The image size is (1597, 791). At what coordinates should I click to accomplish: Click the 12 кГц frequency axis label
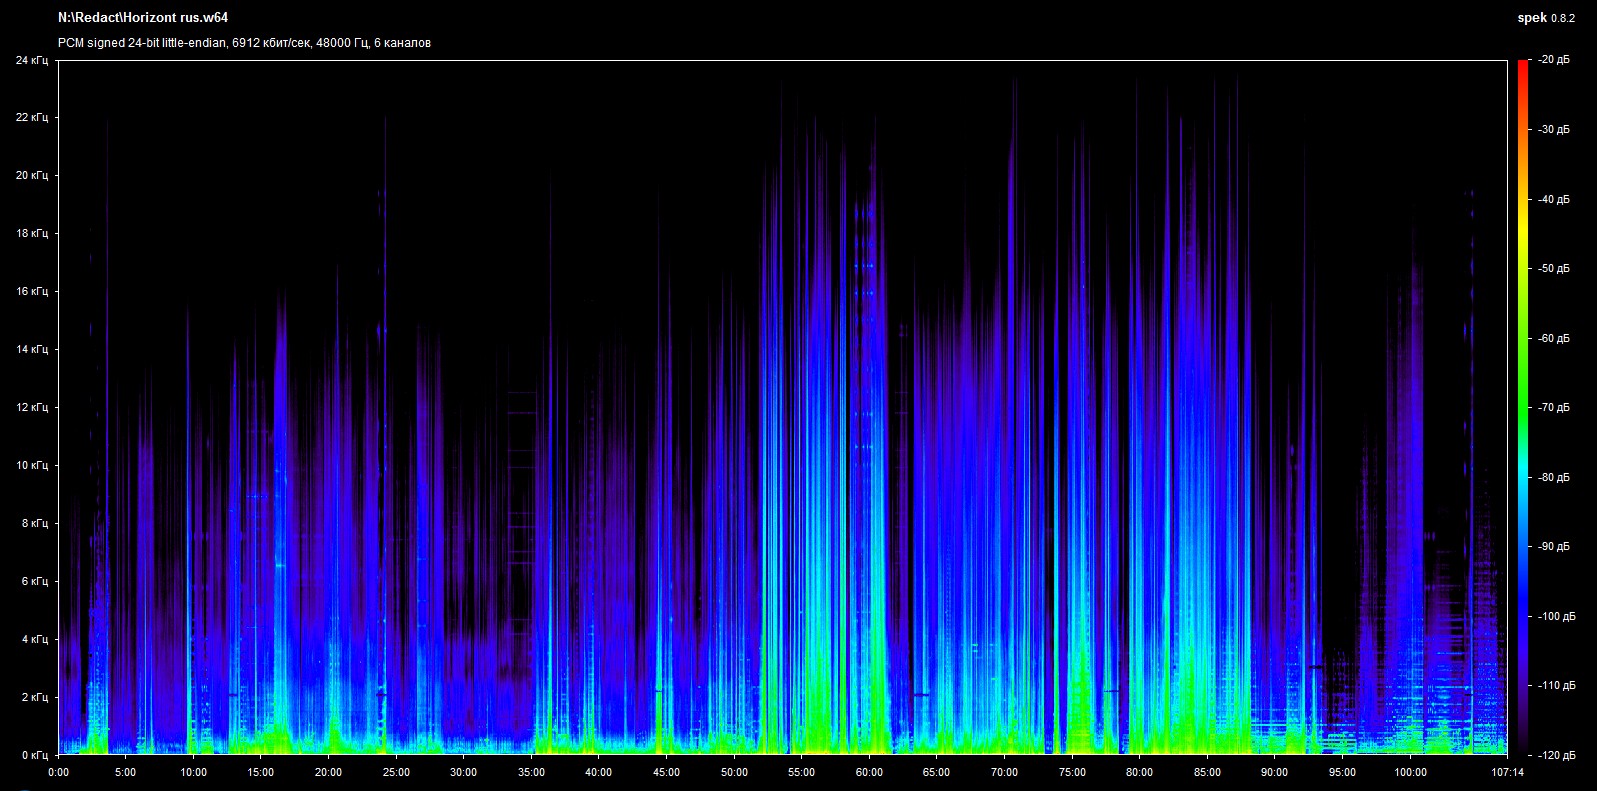pyautogui.click(x=31, y=408)
